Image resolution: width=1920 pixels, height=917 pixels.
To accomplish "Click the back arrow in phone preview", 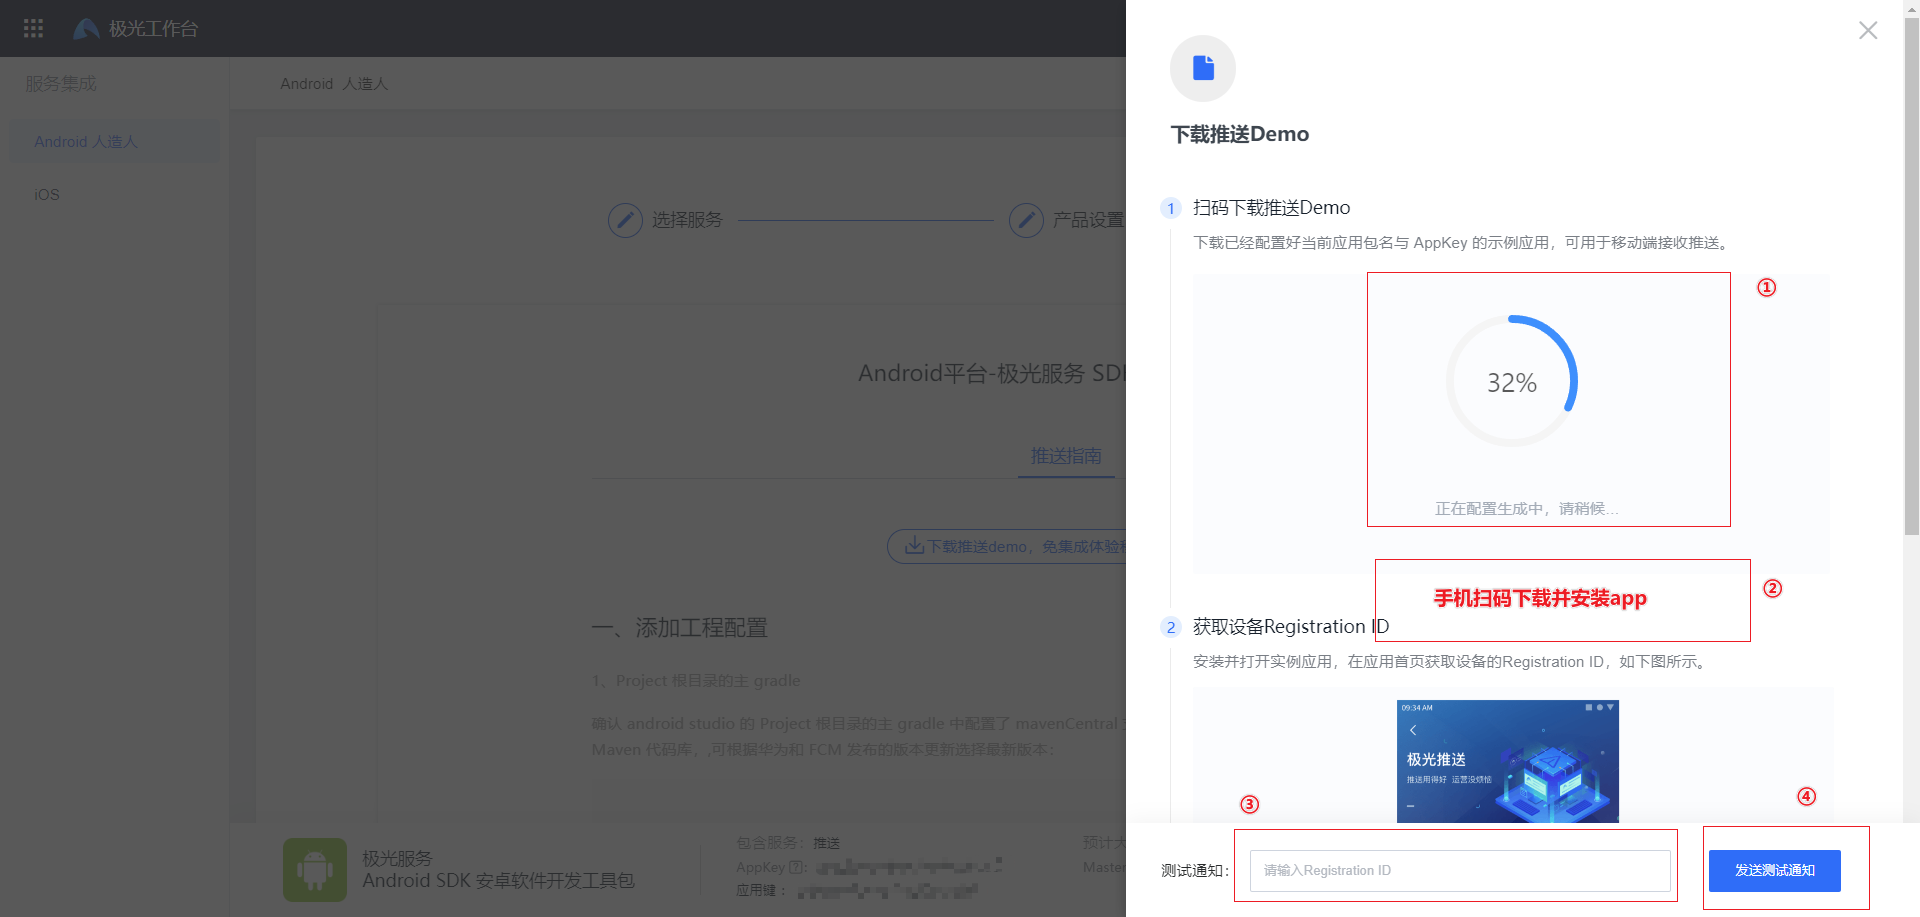I will pyautogui.click(x=1413, y=730).
